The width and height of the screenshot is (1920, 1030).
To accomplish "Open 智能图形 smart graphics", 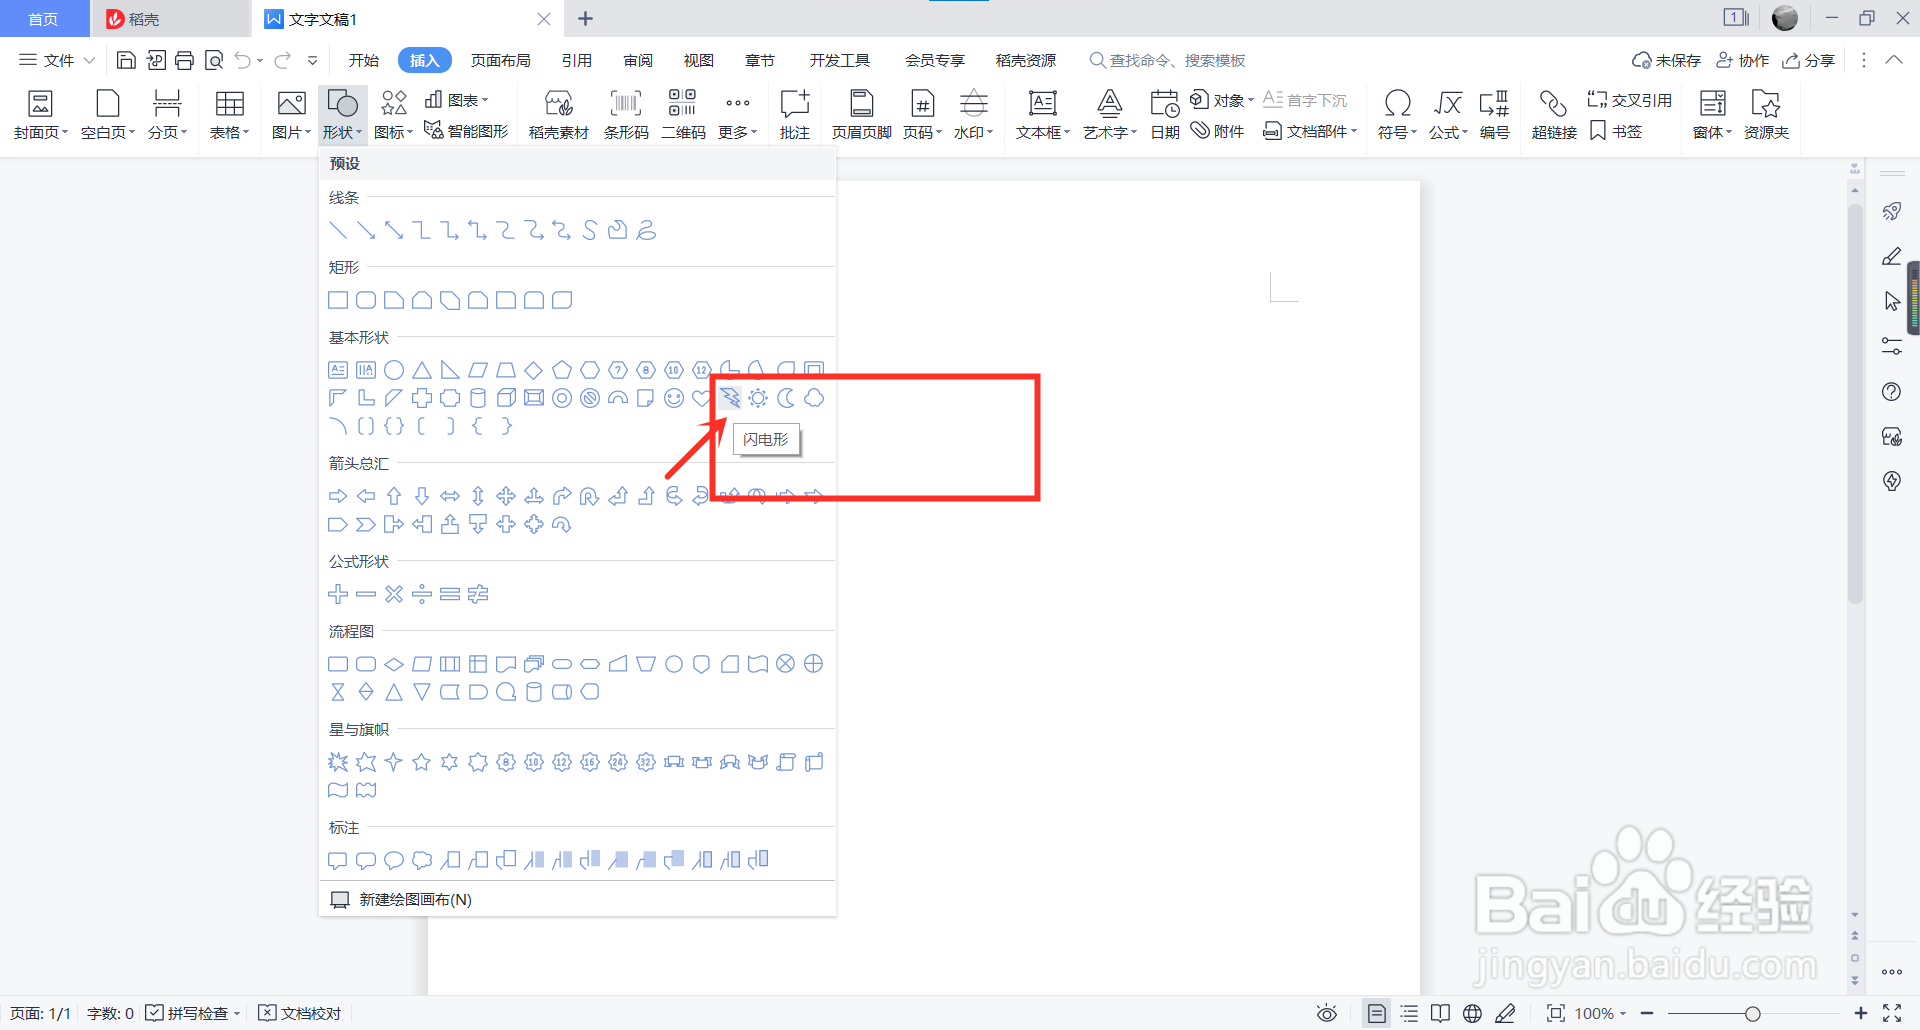I will pyautogui.click(x=466, y=131).
